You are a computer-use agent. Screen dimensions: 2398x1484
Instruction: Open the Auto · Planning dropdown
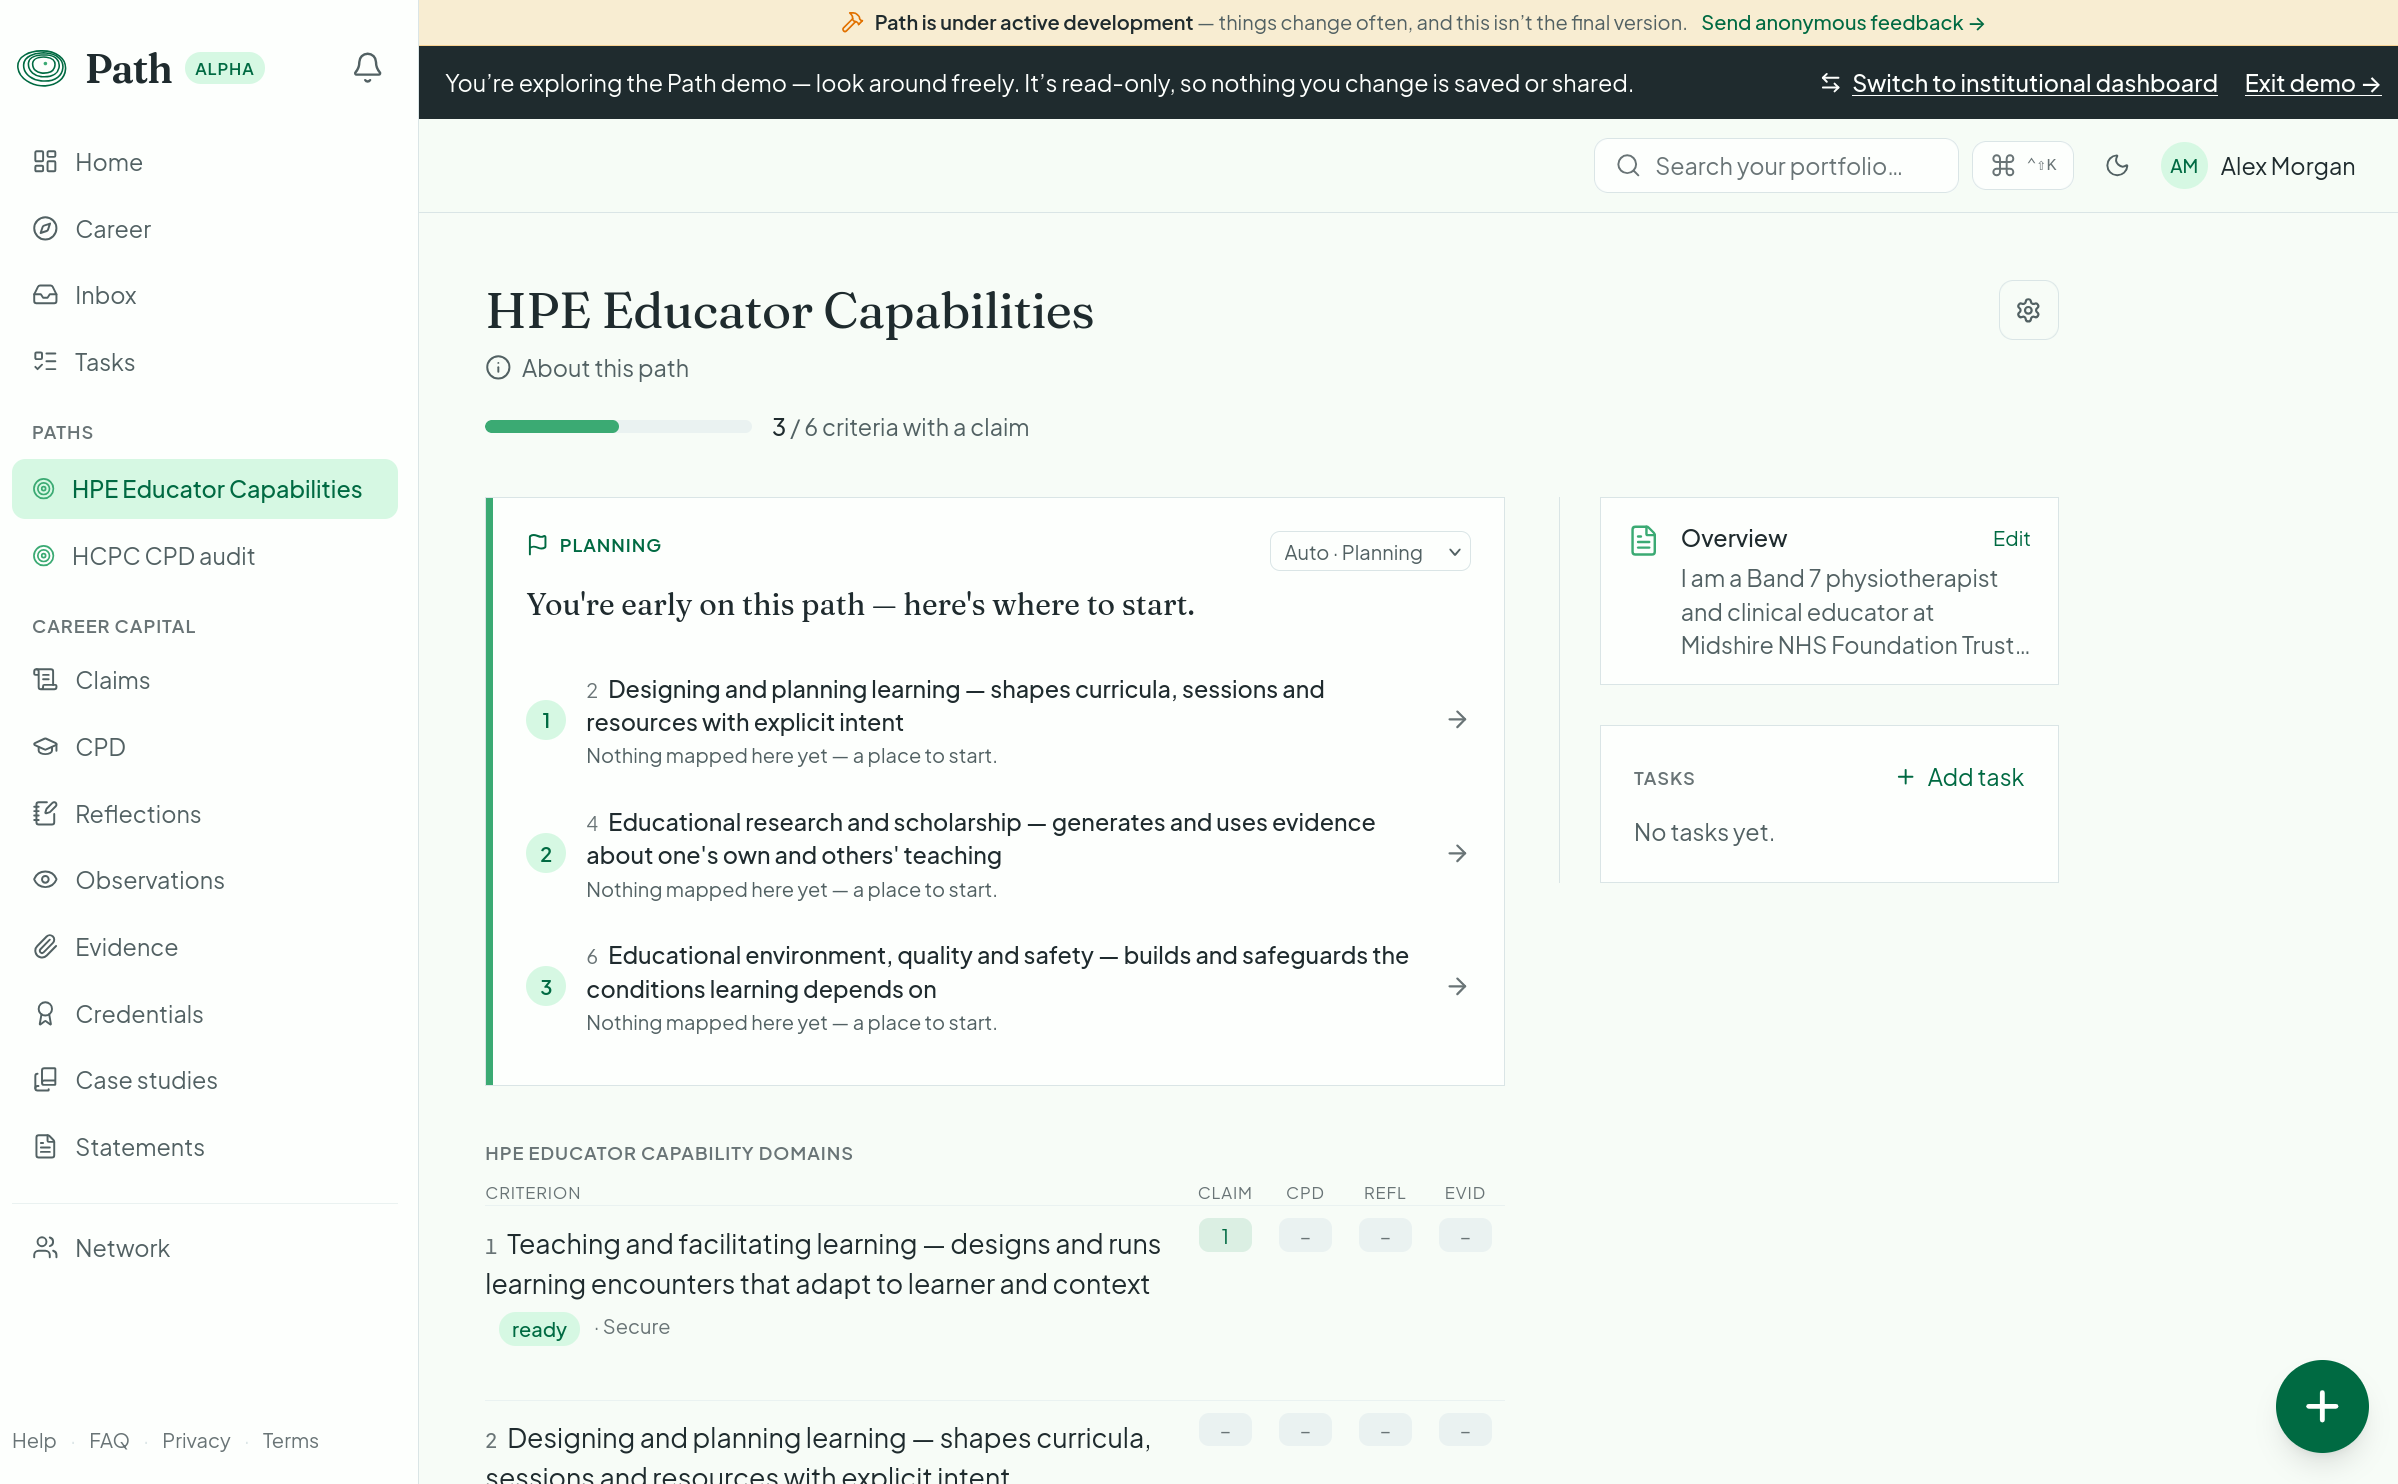point(1369,552)
